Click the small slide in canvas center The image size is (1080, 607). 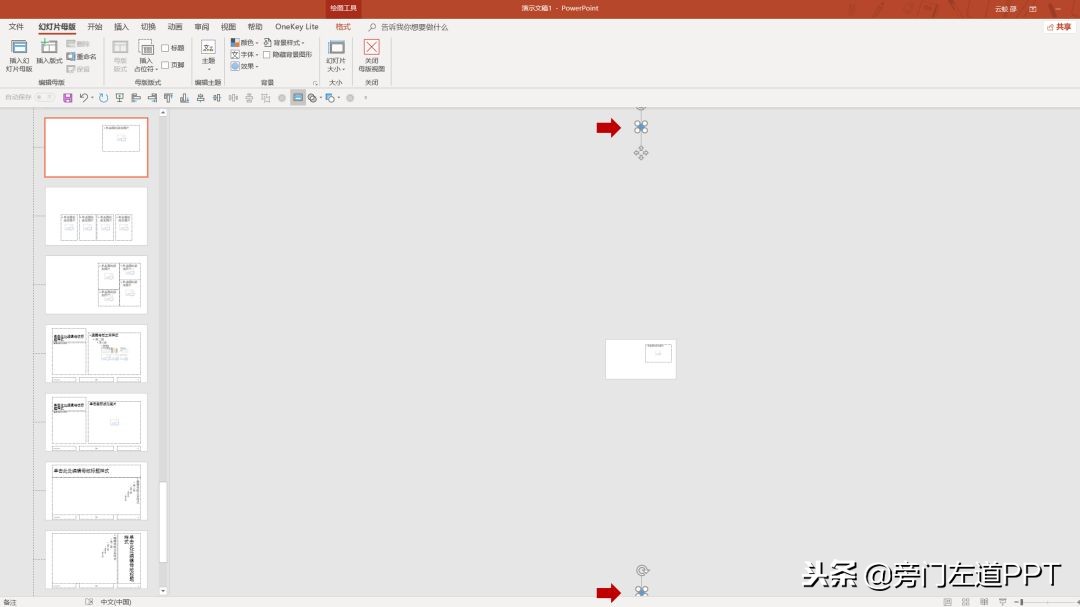[x=641, y=359]
